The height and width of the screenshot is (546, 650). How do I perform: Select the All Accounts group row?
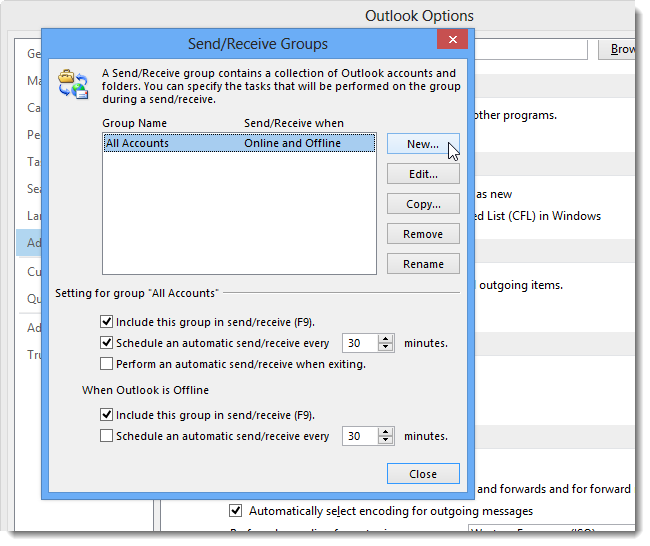[239, 143]
